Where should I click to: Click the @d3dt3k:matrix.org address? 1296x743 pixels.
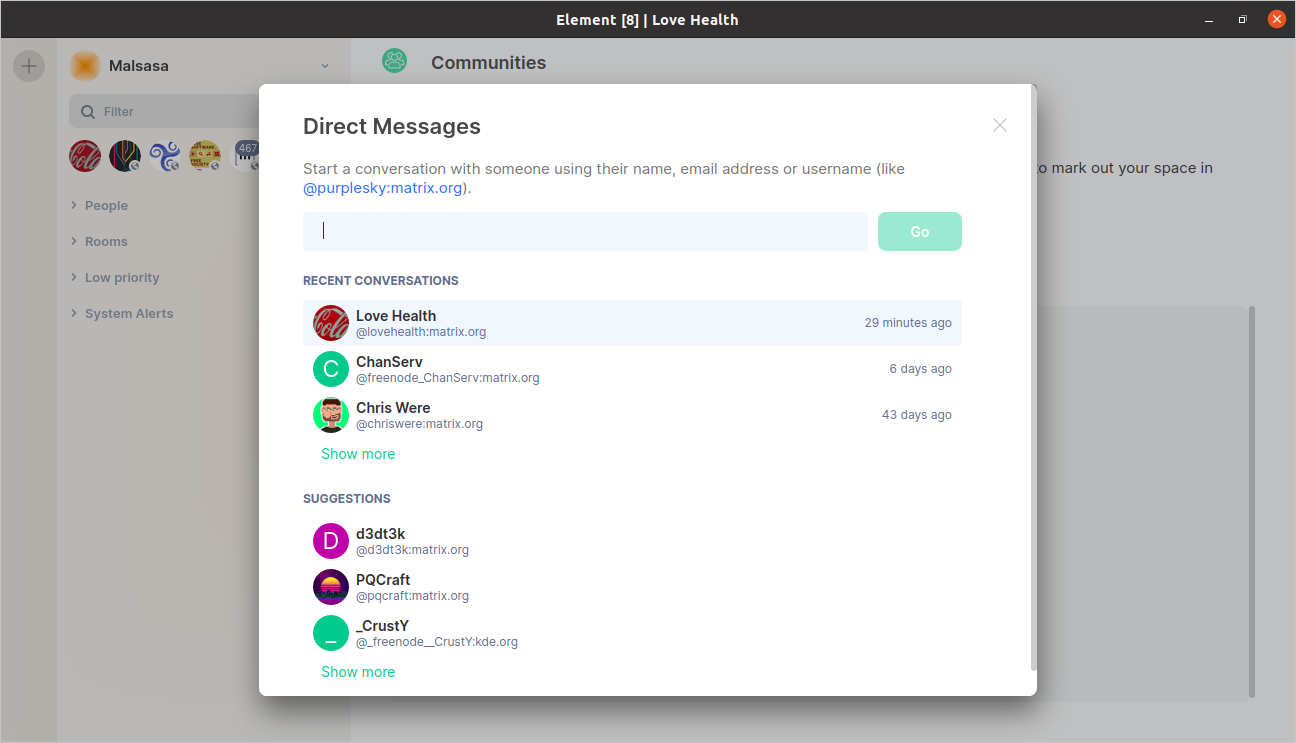(x=412, y=550)
